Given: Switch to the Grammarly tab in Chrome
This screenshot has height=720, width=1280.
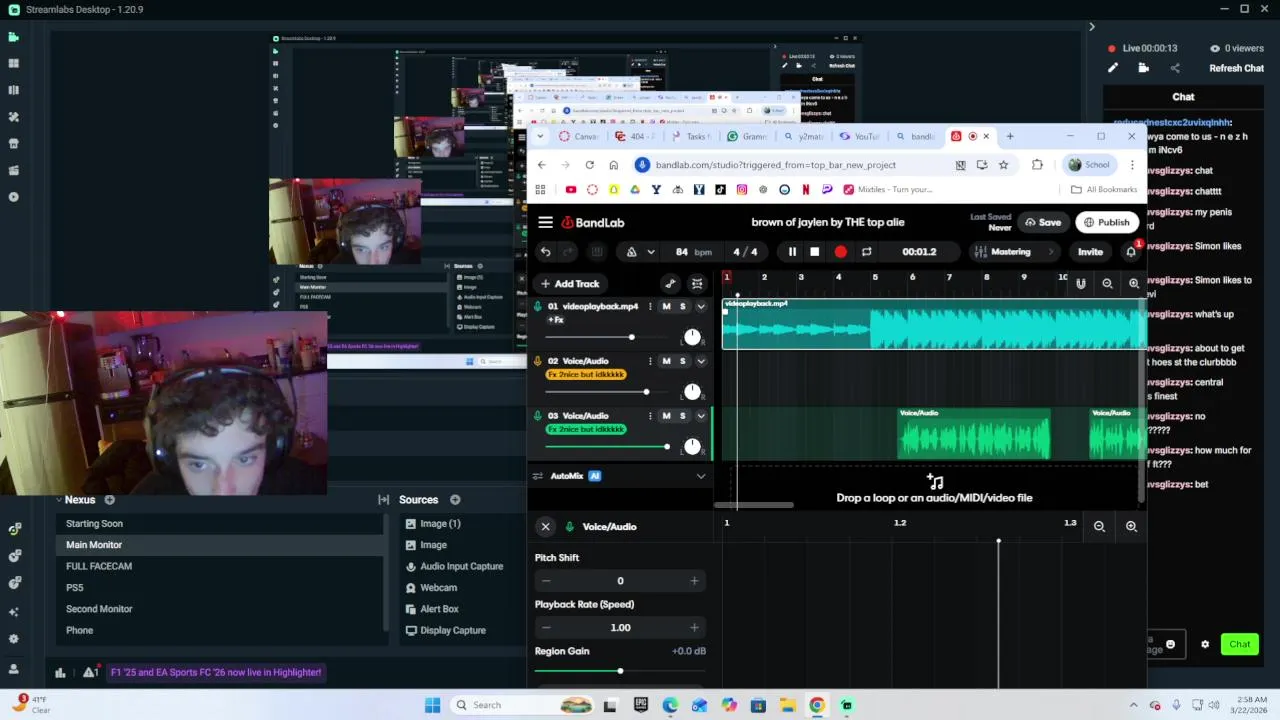Looking at the screenshot, I should 747,136.
